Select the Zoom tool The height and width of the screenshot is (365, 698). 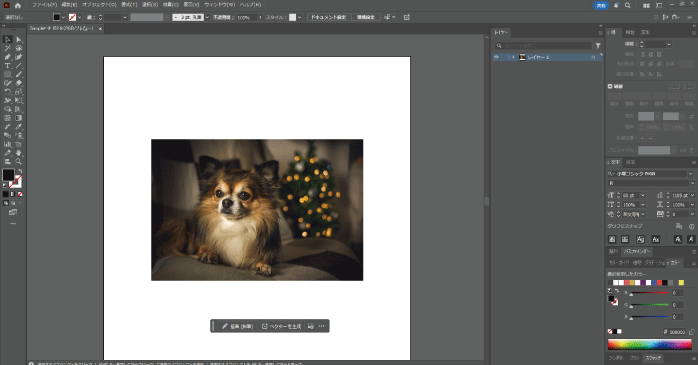[19, 162]
